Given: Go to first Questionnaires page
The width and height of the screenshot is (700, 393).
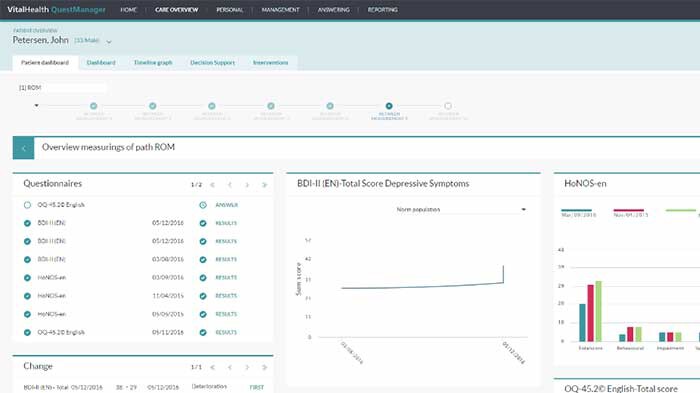Looking at the screenshot, I should [x=212, y=185].
